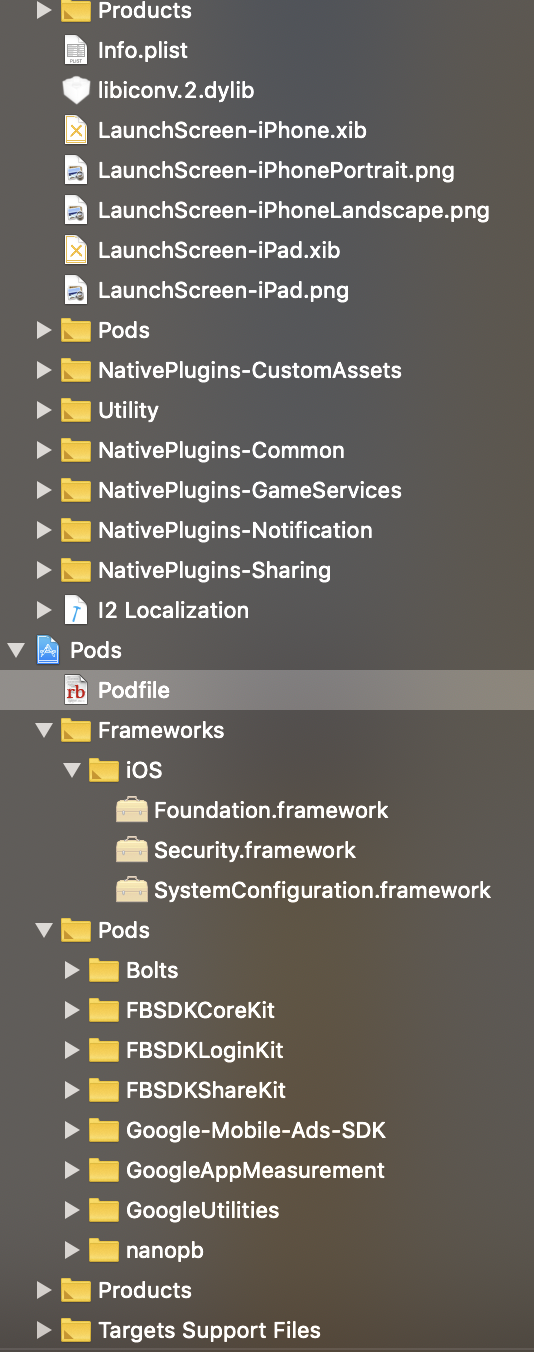Expand the Bolts pod folder
Viewport: 534px width, 1352px height.
71,970
